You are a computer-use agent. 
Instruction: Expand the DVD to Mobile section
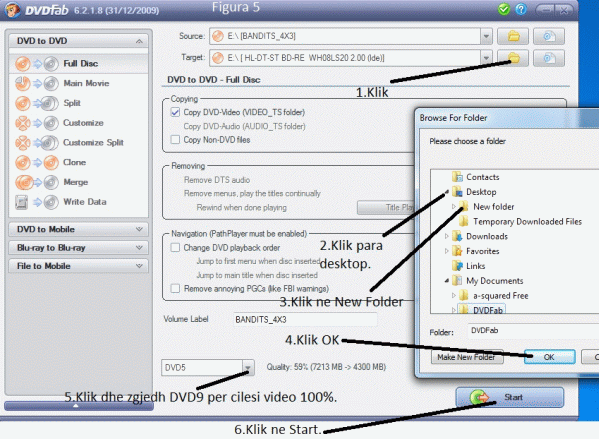[x=78, y=229]
